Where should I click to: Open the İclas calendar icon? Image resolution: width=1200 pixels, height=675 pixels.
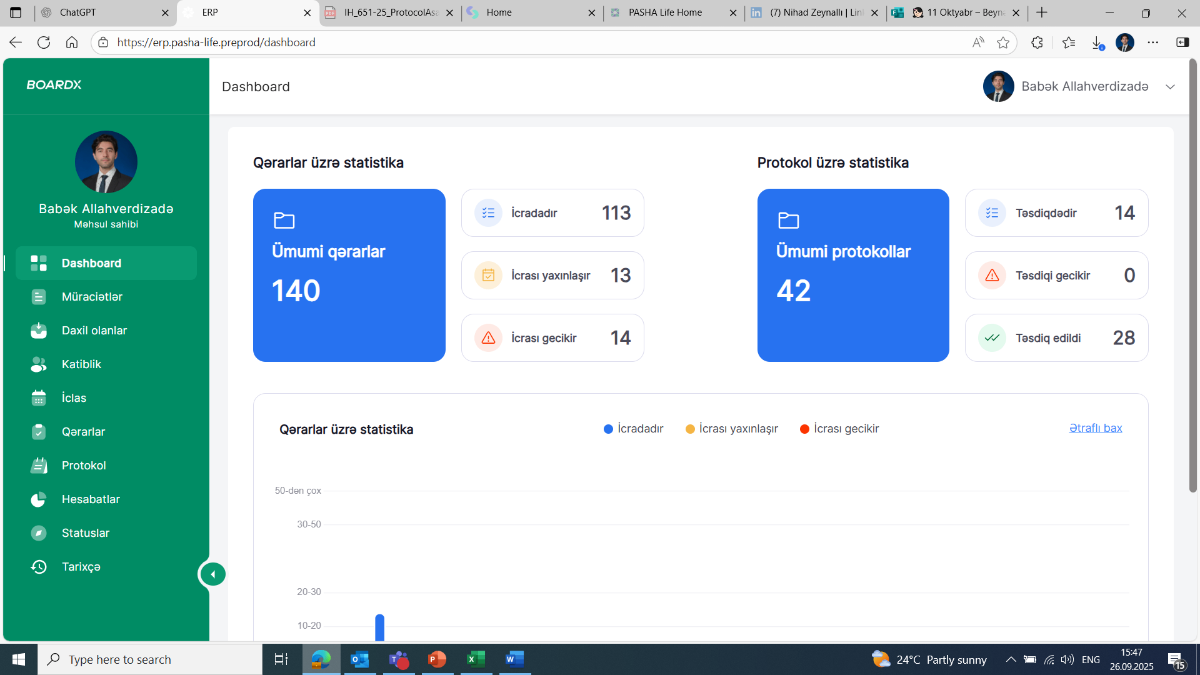(39, 398)
